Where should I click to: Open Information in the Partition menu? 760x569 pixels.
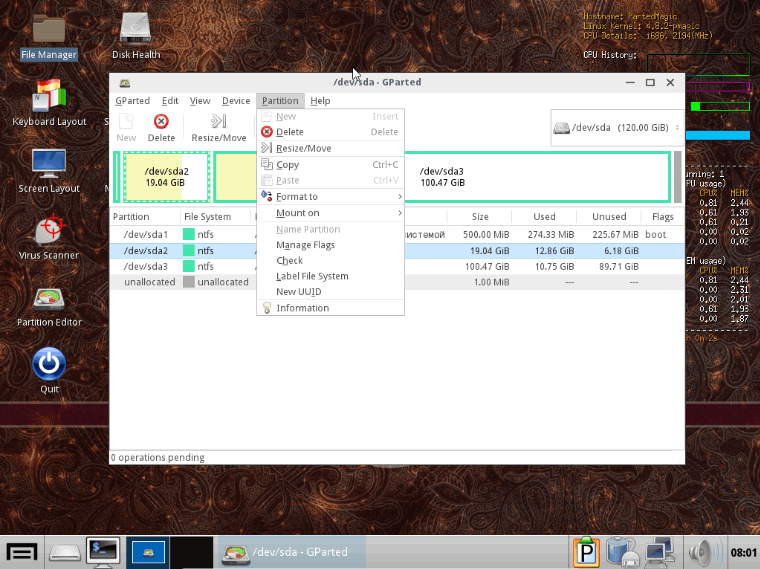[x=331, y=308]
